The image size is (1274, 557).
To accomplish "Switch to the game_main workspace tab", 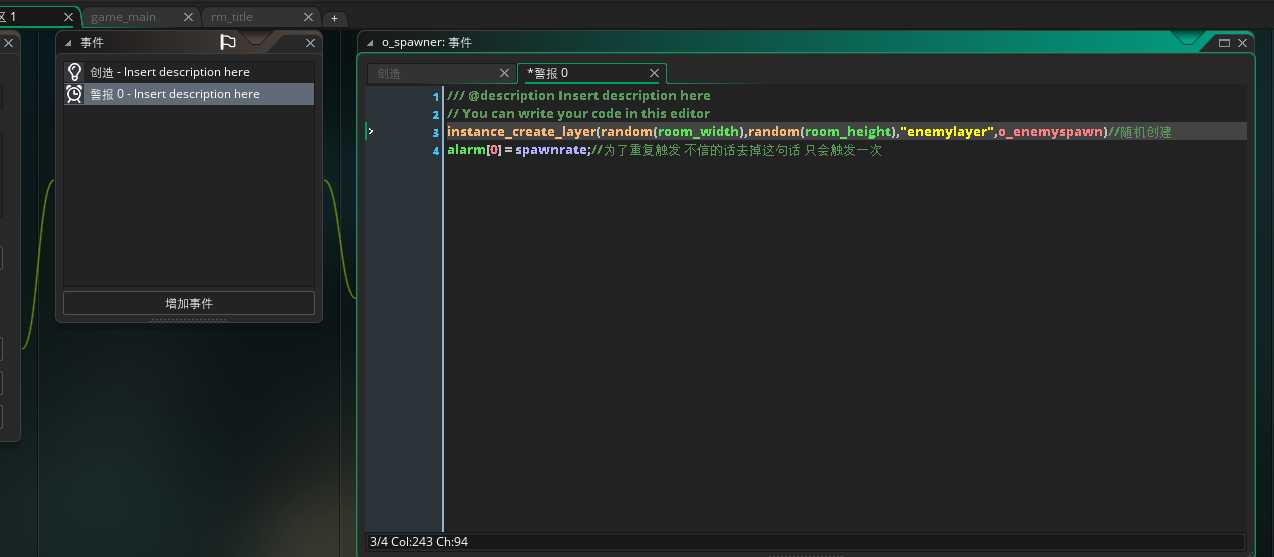I will [123, 17].
